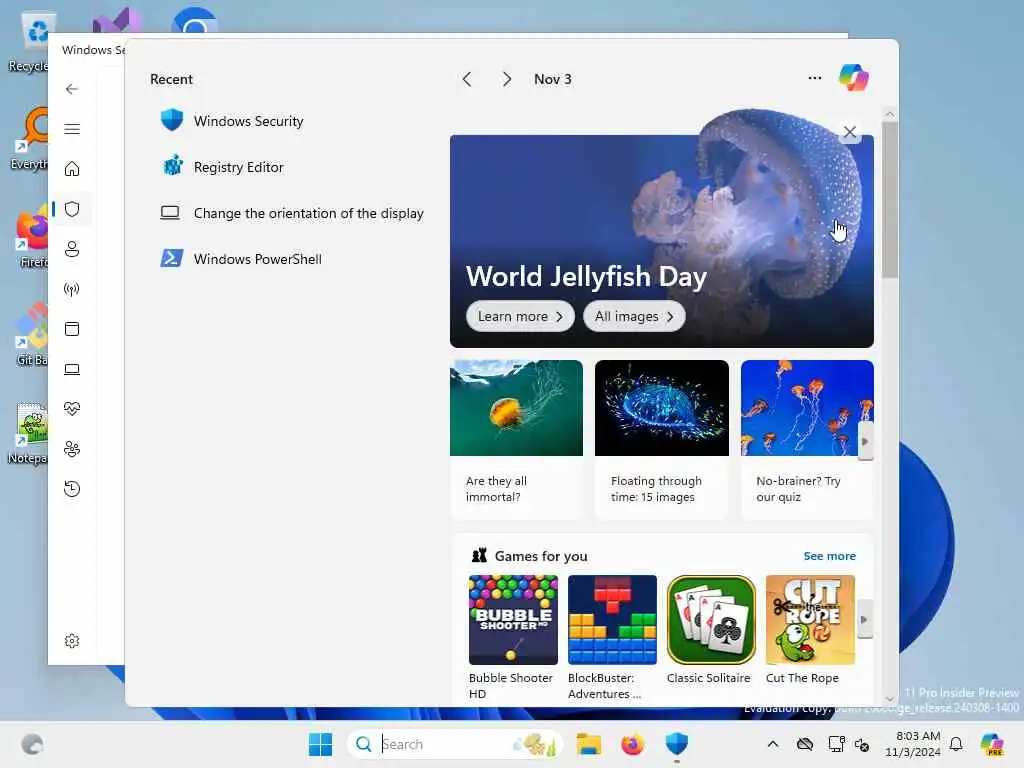Open the three-dot more options menu
This screenshot has height=768, width=1024.
pyautogui.click(x=814, y=78)
